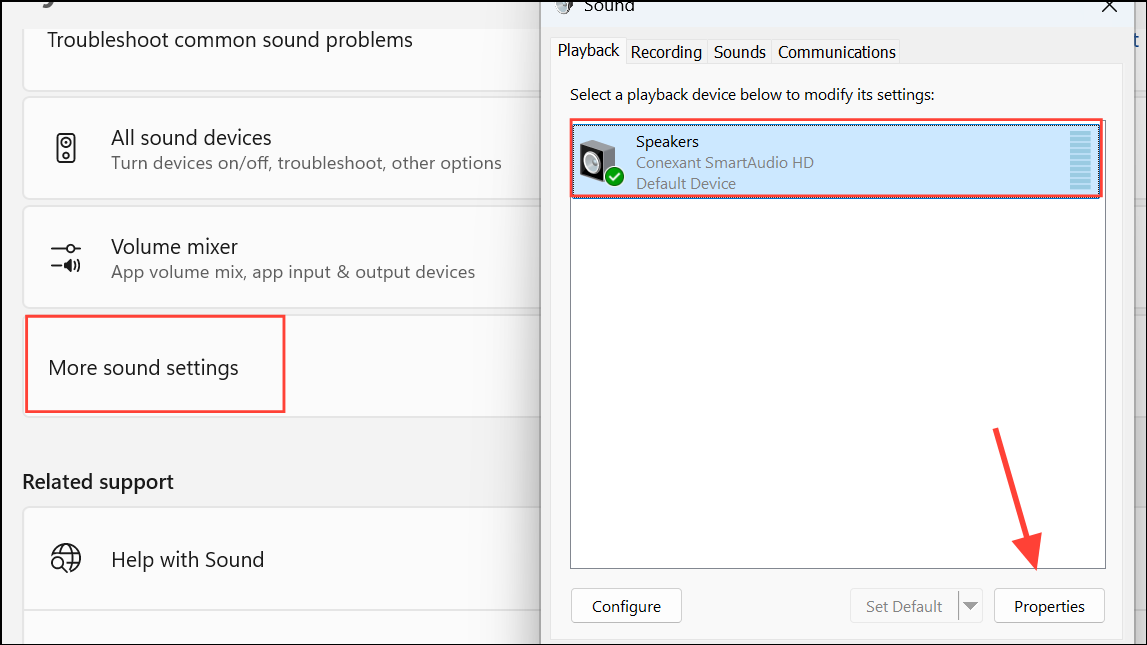
Task: Click the green default checkmark badge on Speakers
Action: coord(614,177)
